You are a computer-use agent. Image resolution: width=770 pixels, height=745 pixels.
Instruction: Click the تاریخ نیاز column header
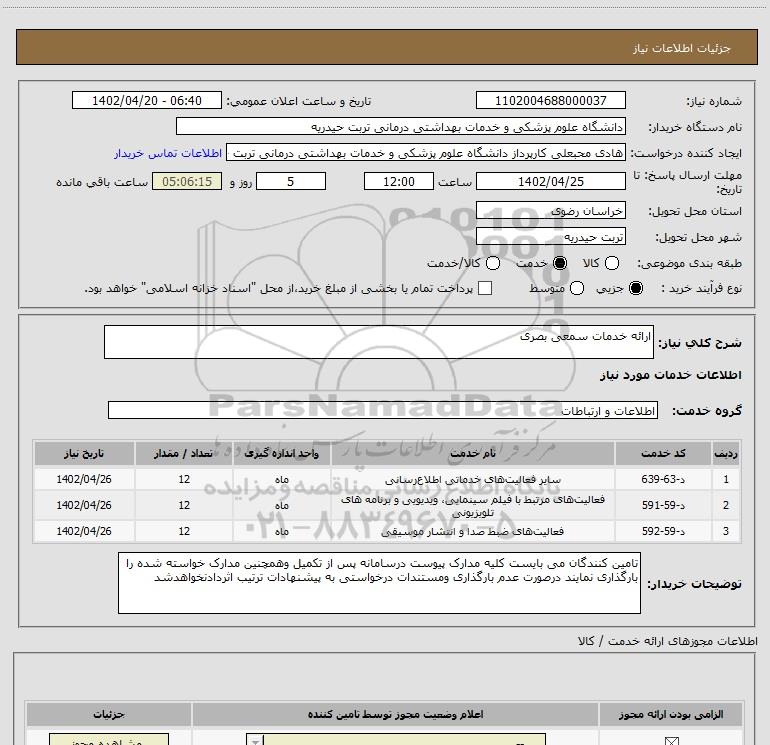84,453
